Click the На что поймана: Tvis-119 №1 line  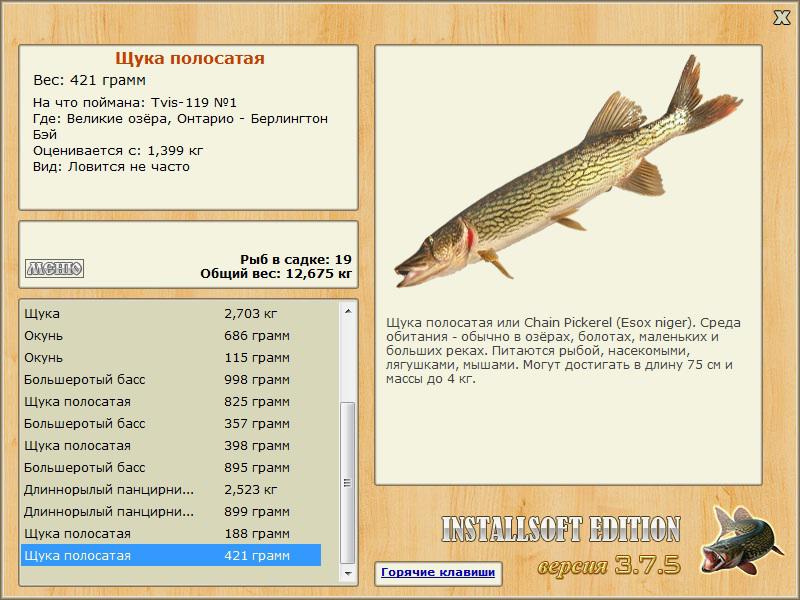[x=135, y=103]
